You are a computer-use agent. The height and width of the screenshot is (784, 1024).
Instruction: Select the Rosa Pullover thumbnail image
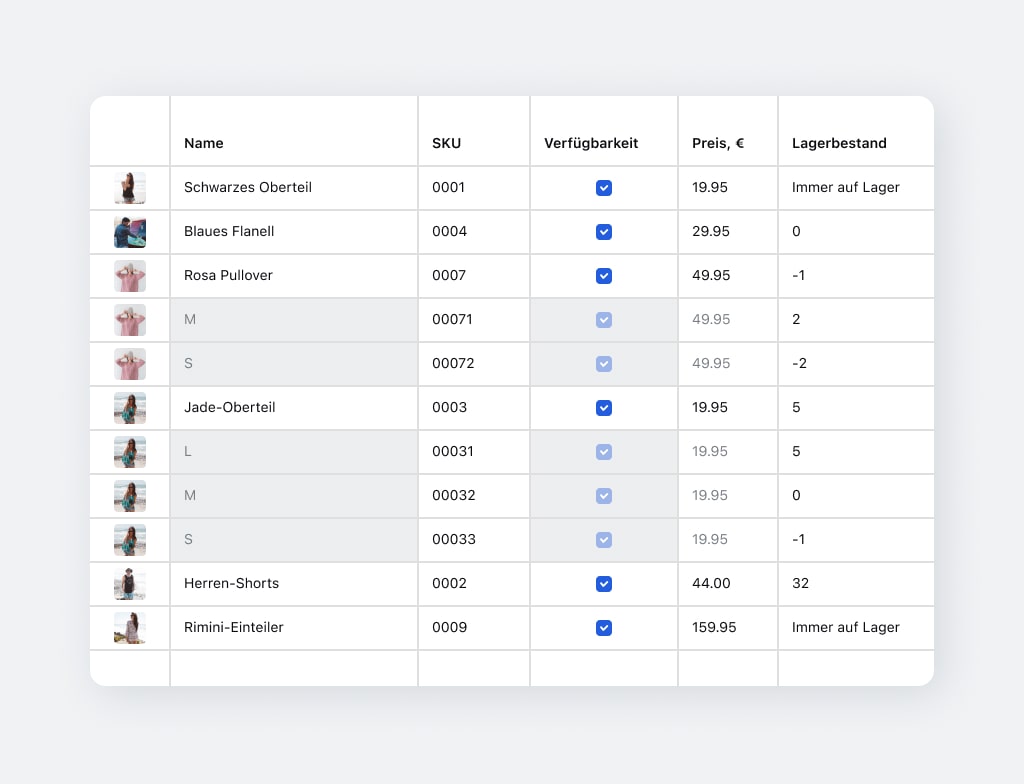click(x=130, y=276)
